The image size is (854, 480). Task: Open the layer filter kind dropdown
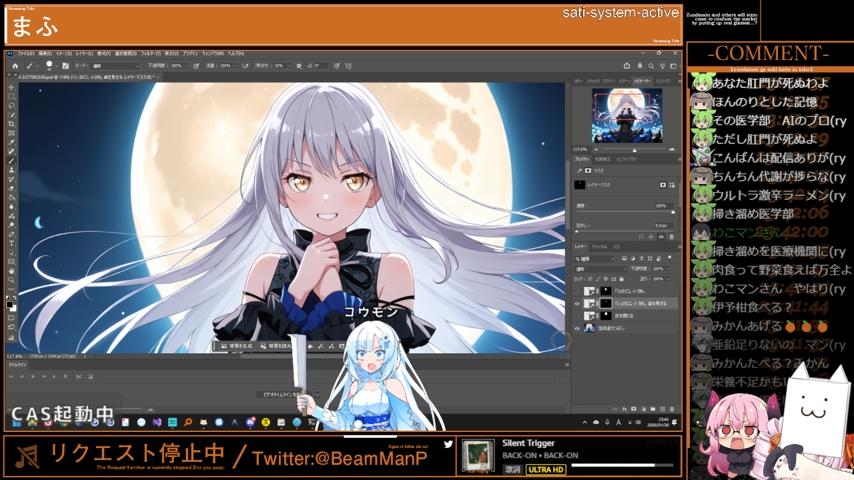click(593, 259)
